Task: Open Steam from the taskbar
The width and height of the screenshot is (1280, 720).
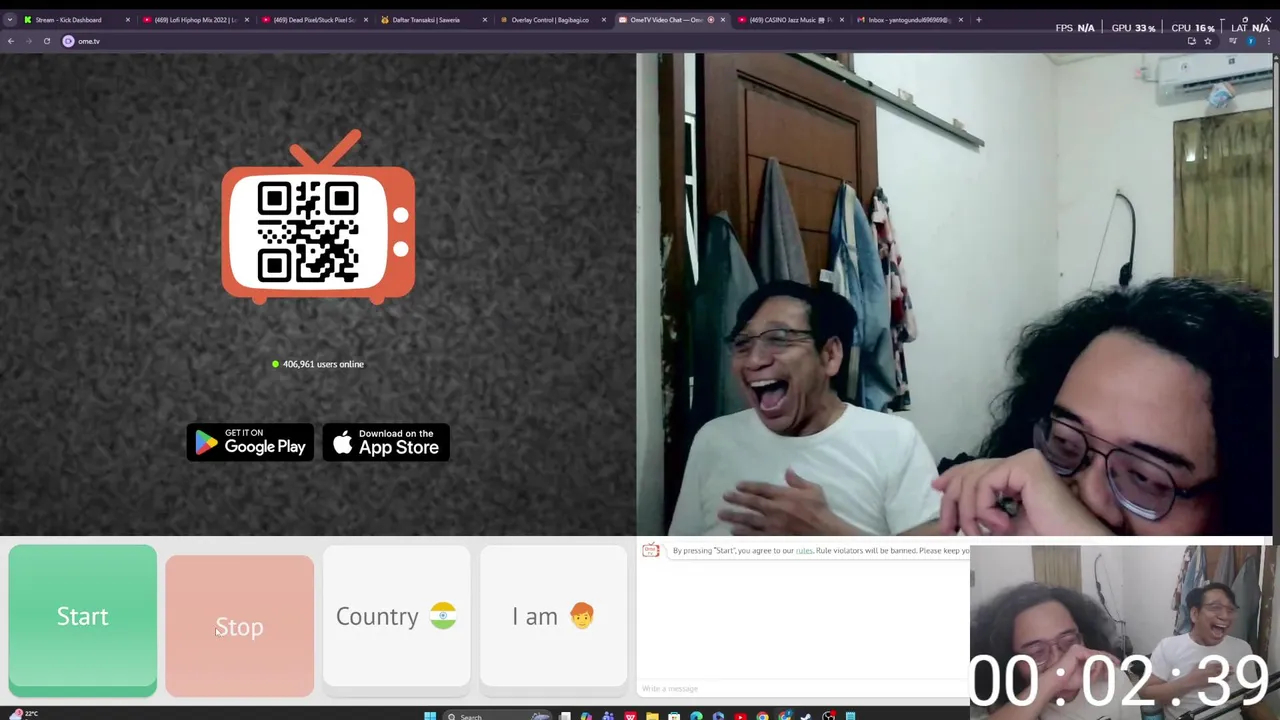Action: point(806,716)
